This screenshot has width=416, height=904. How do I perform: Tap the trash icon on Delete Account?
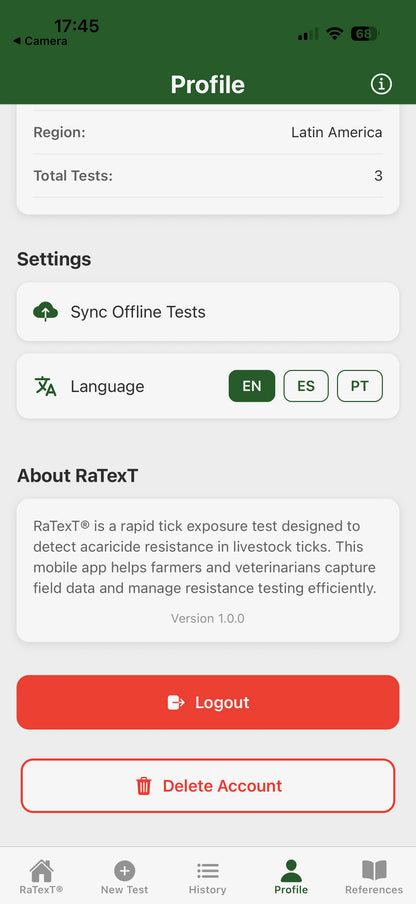pyautogui.click(x=143, y=786)
